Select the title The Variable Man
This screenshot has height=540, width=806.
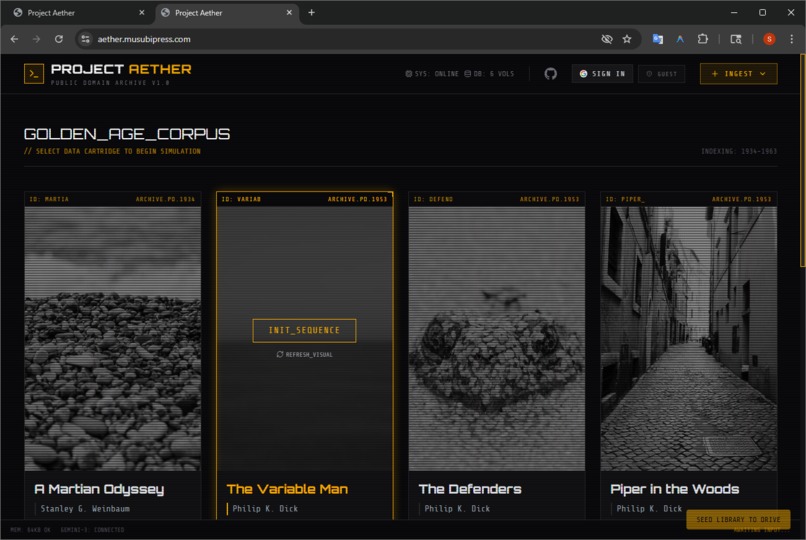287,489
